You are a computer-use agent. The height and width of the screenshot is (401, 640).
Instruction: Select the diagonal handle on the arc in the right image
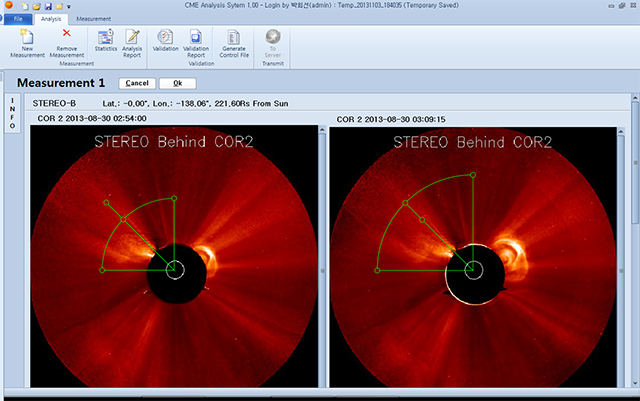405,203
